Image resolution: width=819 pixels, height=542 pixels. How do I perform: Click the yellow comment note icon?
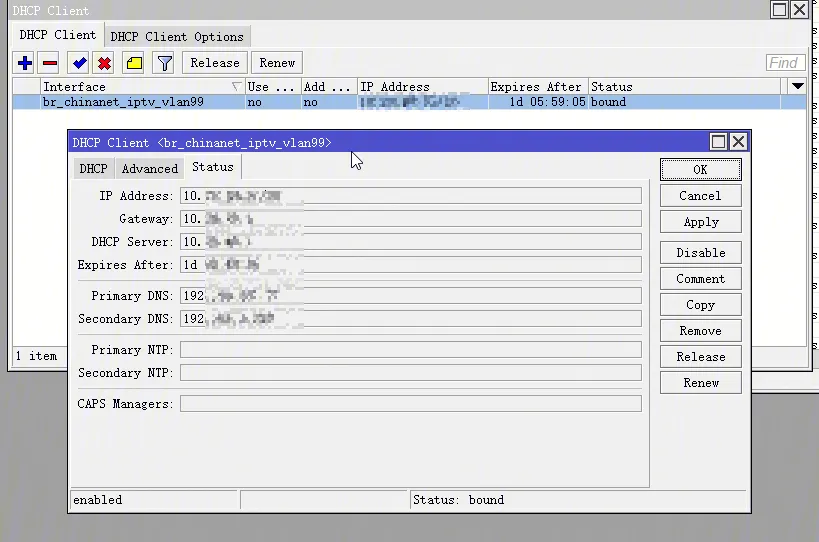pyautogui.click(x=134, y=63)
